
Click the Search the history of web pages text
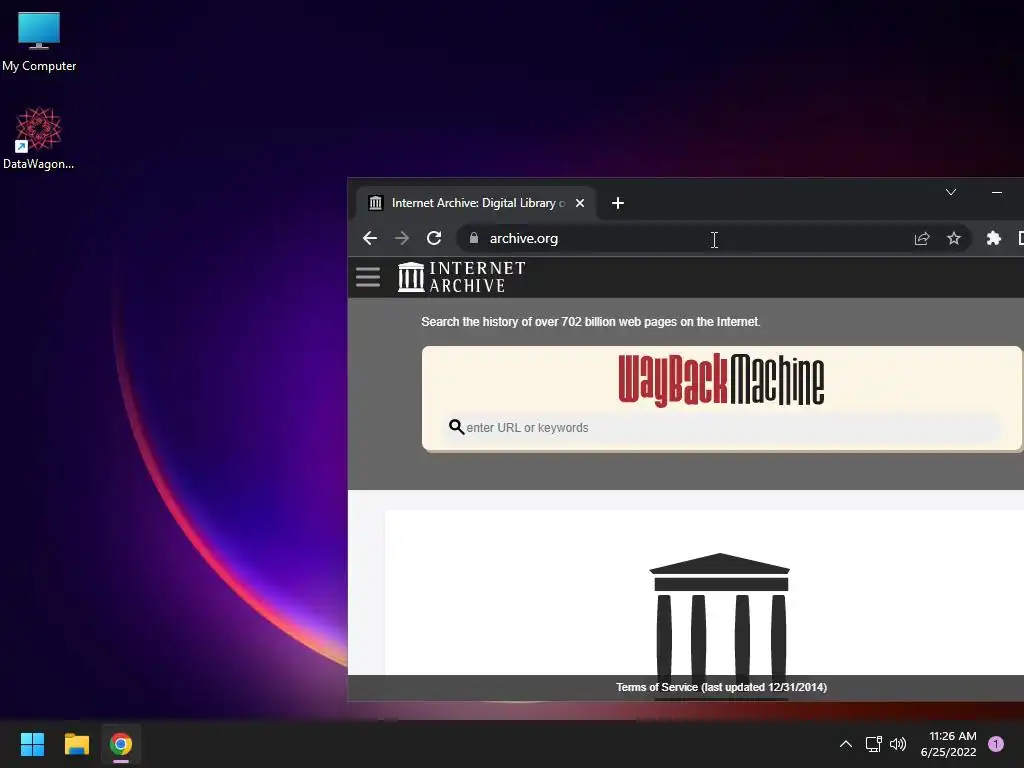click(x=590, y=321)
